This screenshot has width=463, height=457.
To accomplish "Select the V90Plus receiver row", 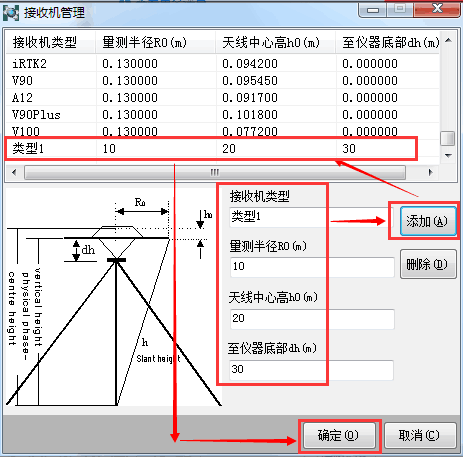I will [x=223, y=114].
